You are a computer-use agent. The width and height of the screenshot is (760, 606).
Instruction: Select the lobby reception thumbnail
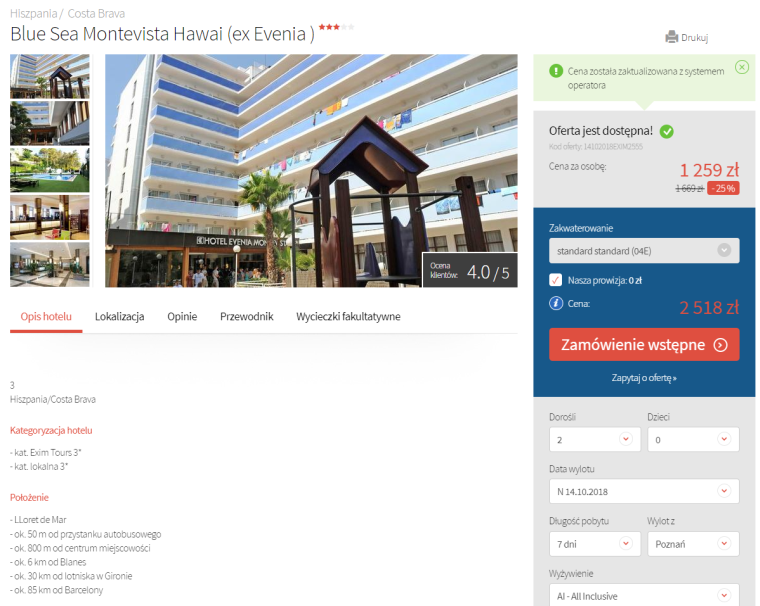(50, 265)
